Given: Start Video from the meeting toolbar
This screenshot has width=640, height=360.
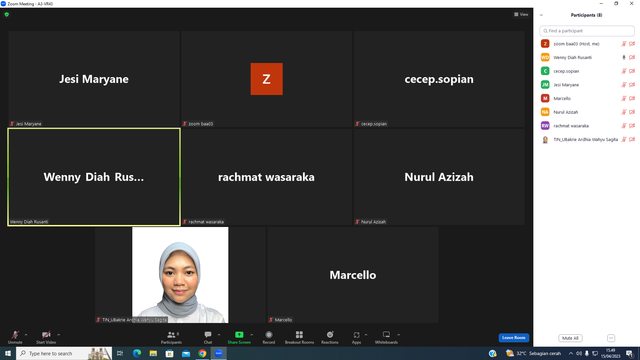Looking at the screenshot, I should click(x=46, y=337).
